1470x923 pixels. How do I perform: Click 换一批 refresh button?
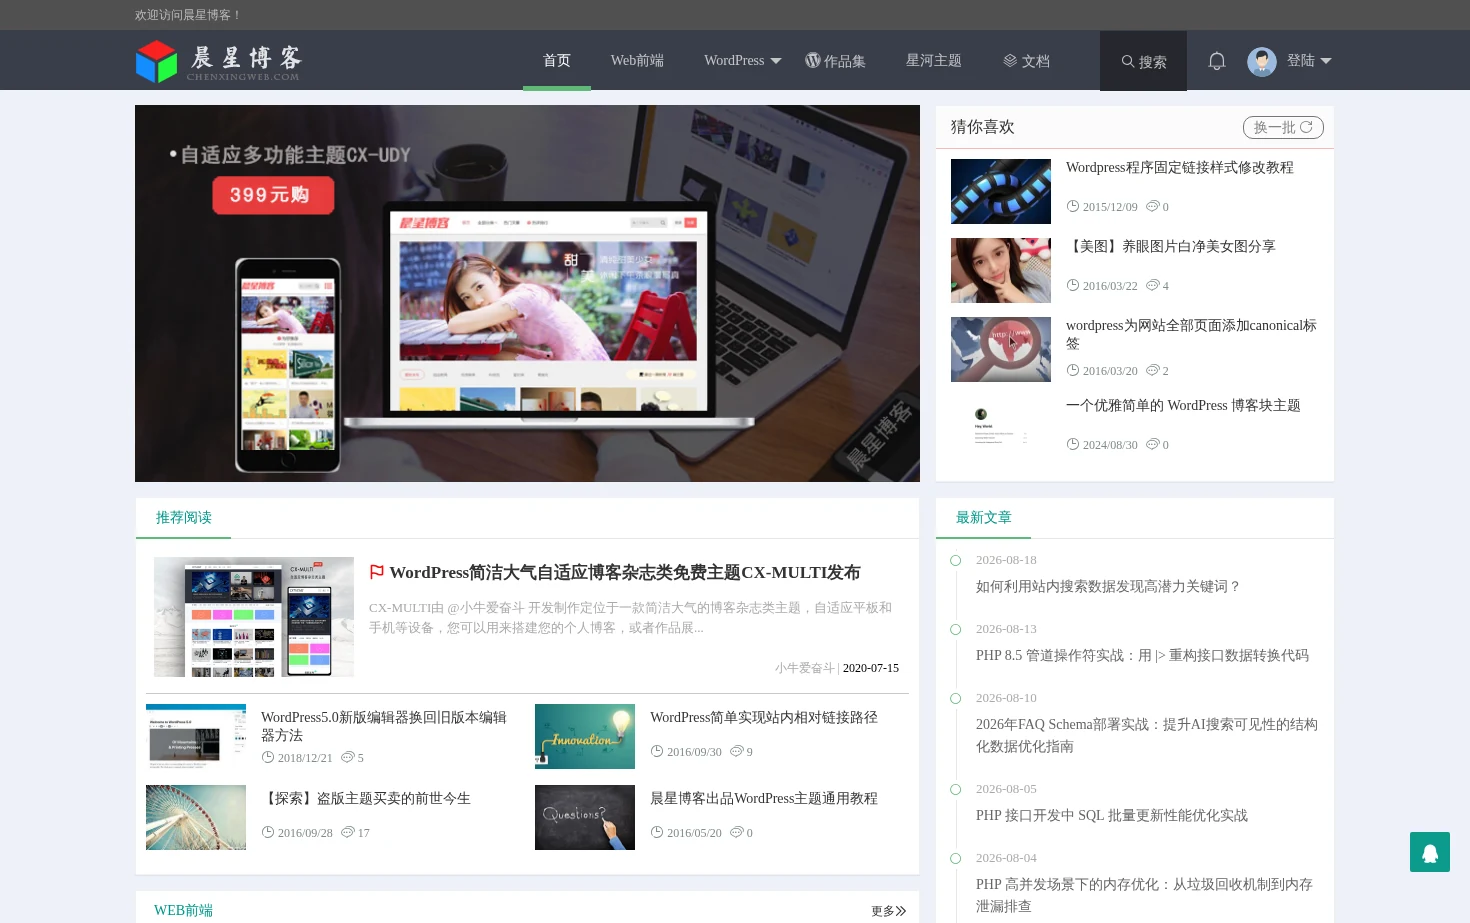click(x=1283, y=127)
